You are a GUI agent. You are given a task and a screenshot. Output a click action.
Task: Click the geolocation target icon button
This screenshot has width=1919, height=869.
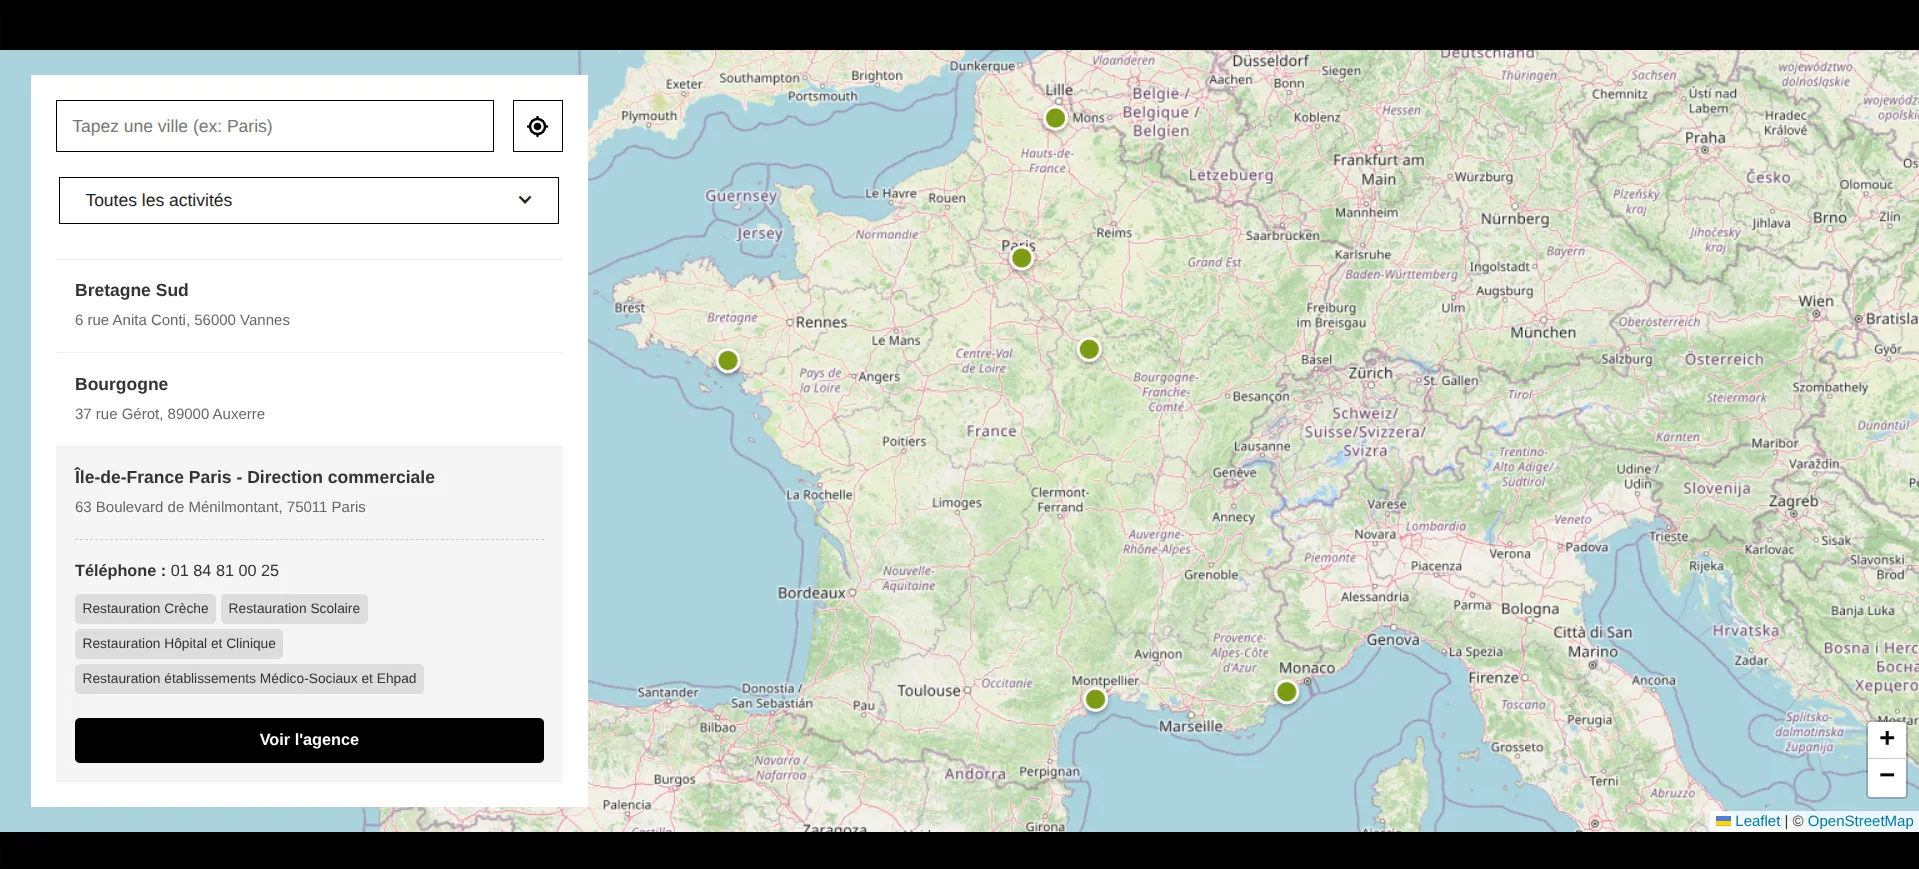click(538, 126)
